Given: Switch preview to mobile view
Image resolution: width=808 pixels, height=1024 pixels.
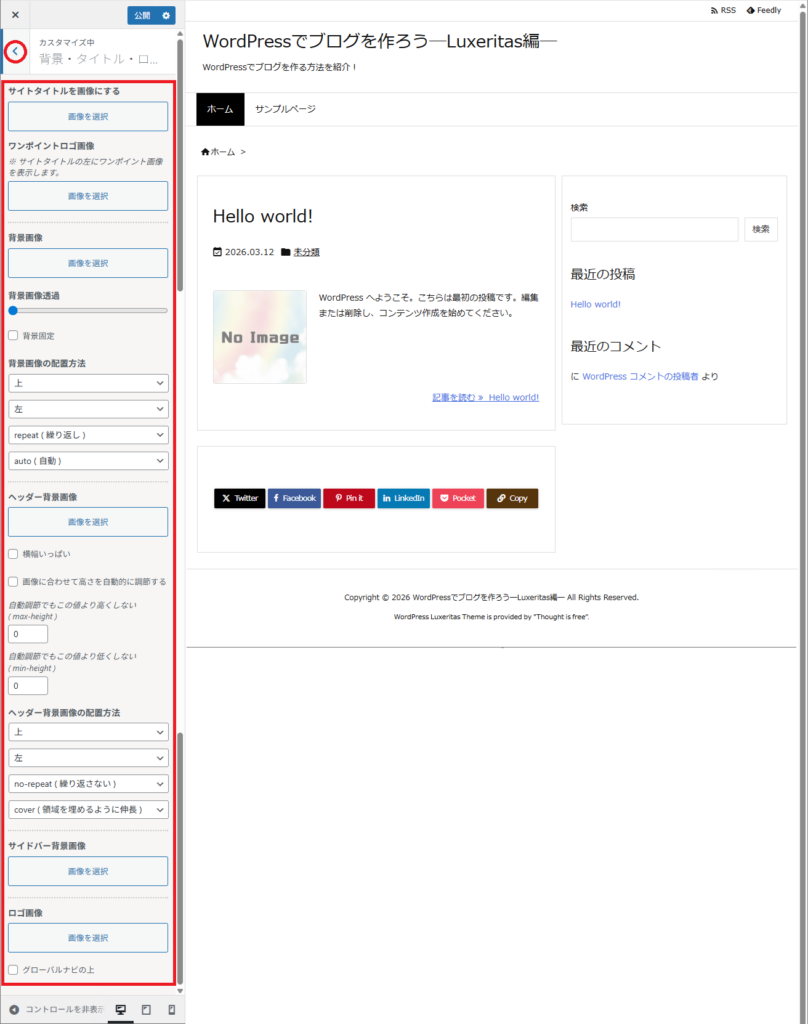Looking at the screenshot, I should pos(170,1010).
